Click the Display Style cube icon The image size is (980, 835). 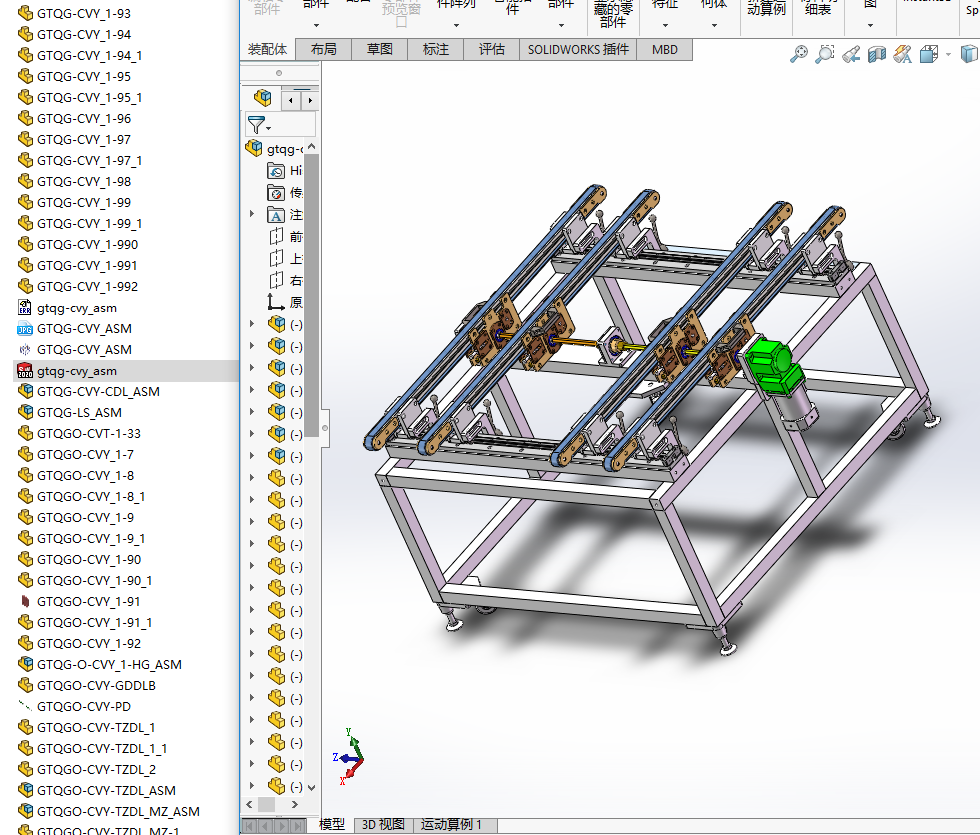point(969,54)
